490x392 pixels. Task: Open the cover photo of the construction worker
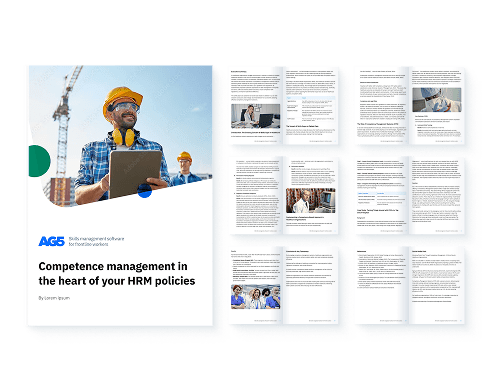(x=121, y=135)
